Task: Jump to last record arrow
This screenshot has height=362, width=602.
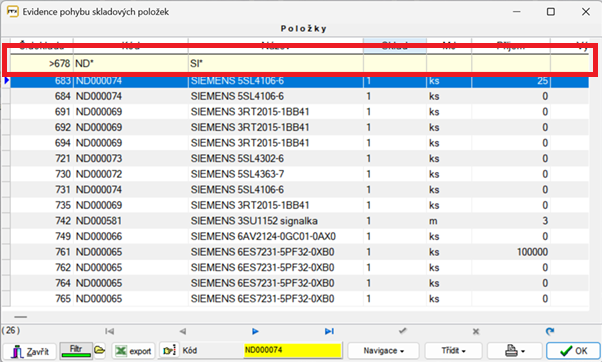Action: [329, 331]
